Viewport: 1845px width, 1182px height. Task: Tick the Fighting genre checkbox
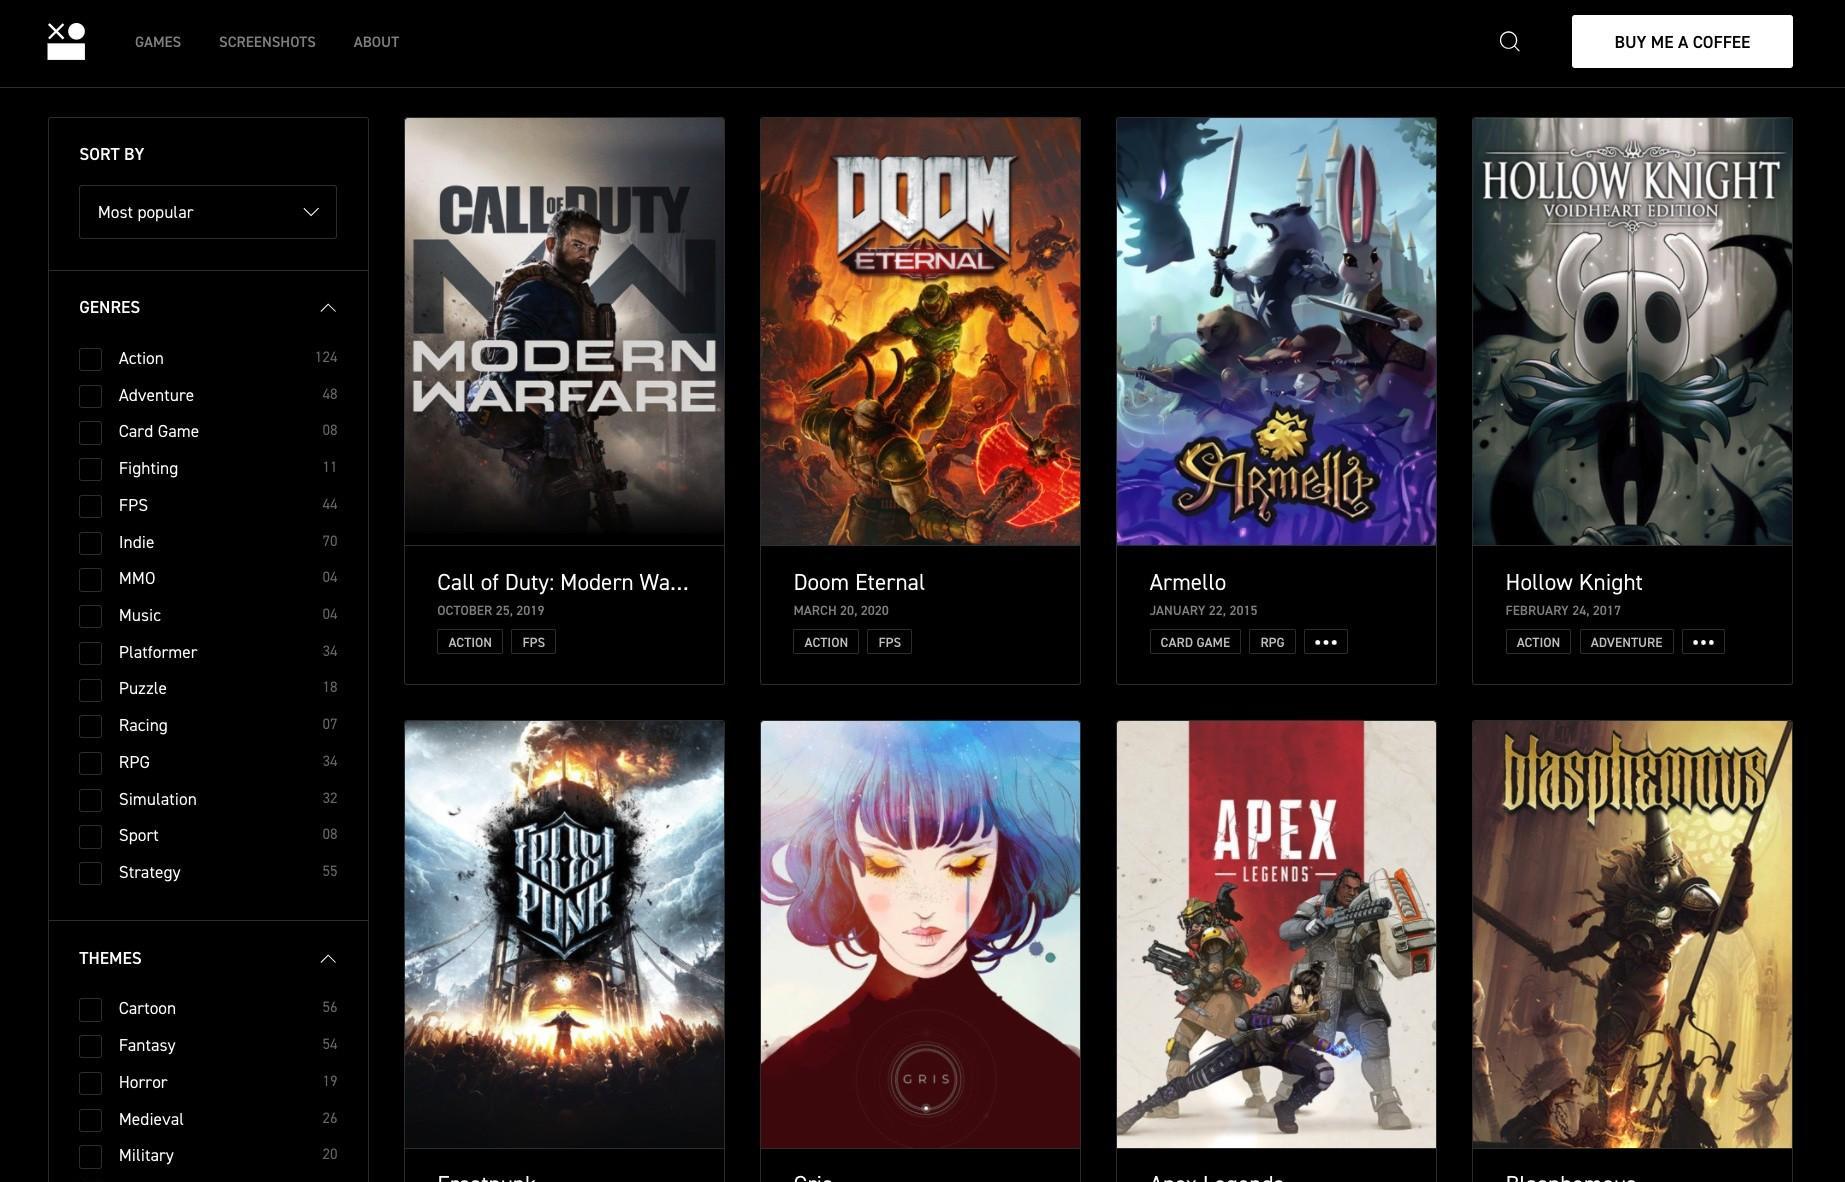pyautogui.click(x=91, y=469)
